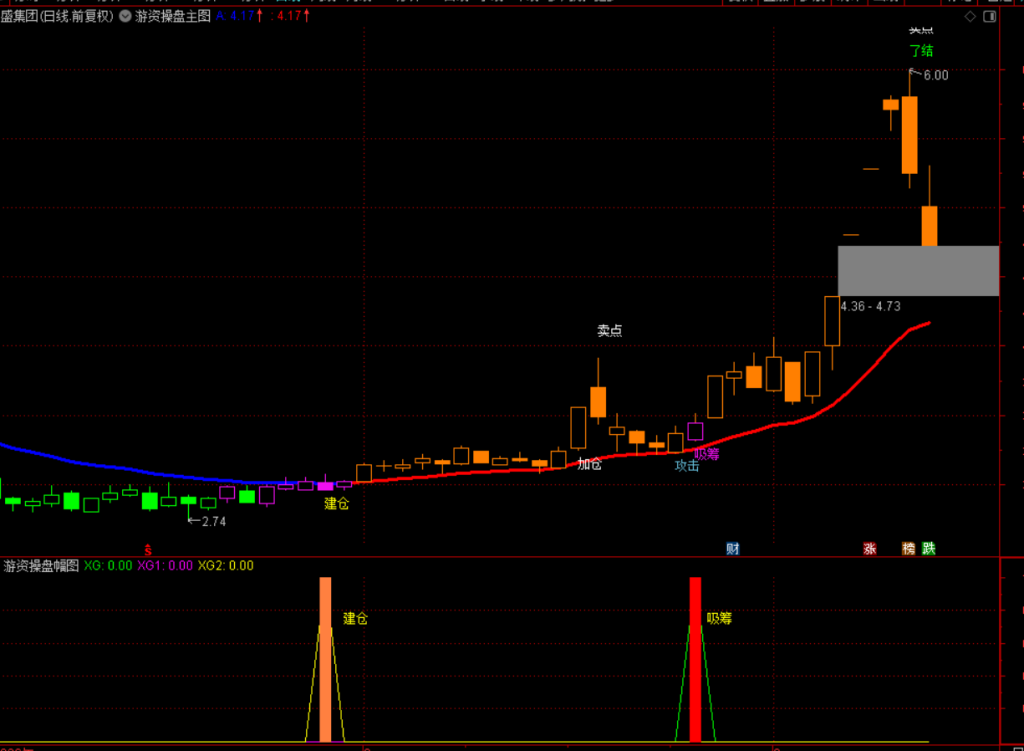Image resolution: width=1024 pixels, height=751 pixels.
Task: Click the blue 攻击 signal label
Action: point(687,466)
